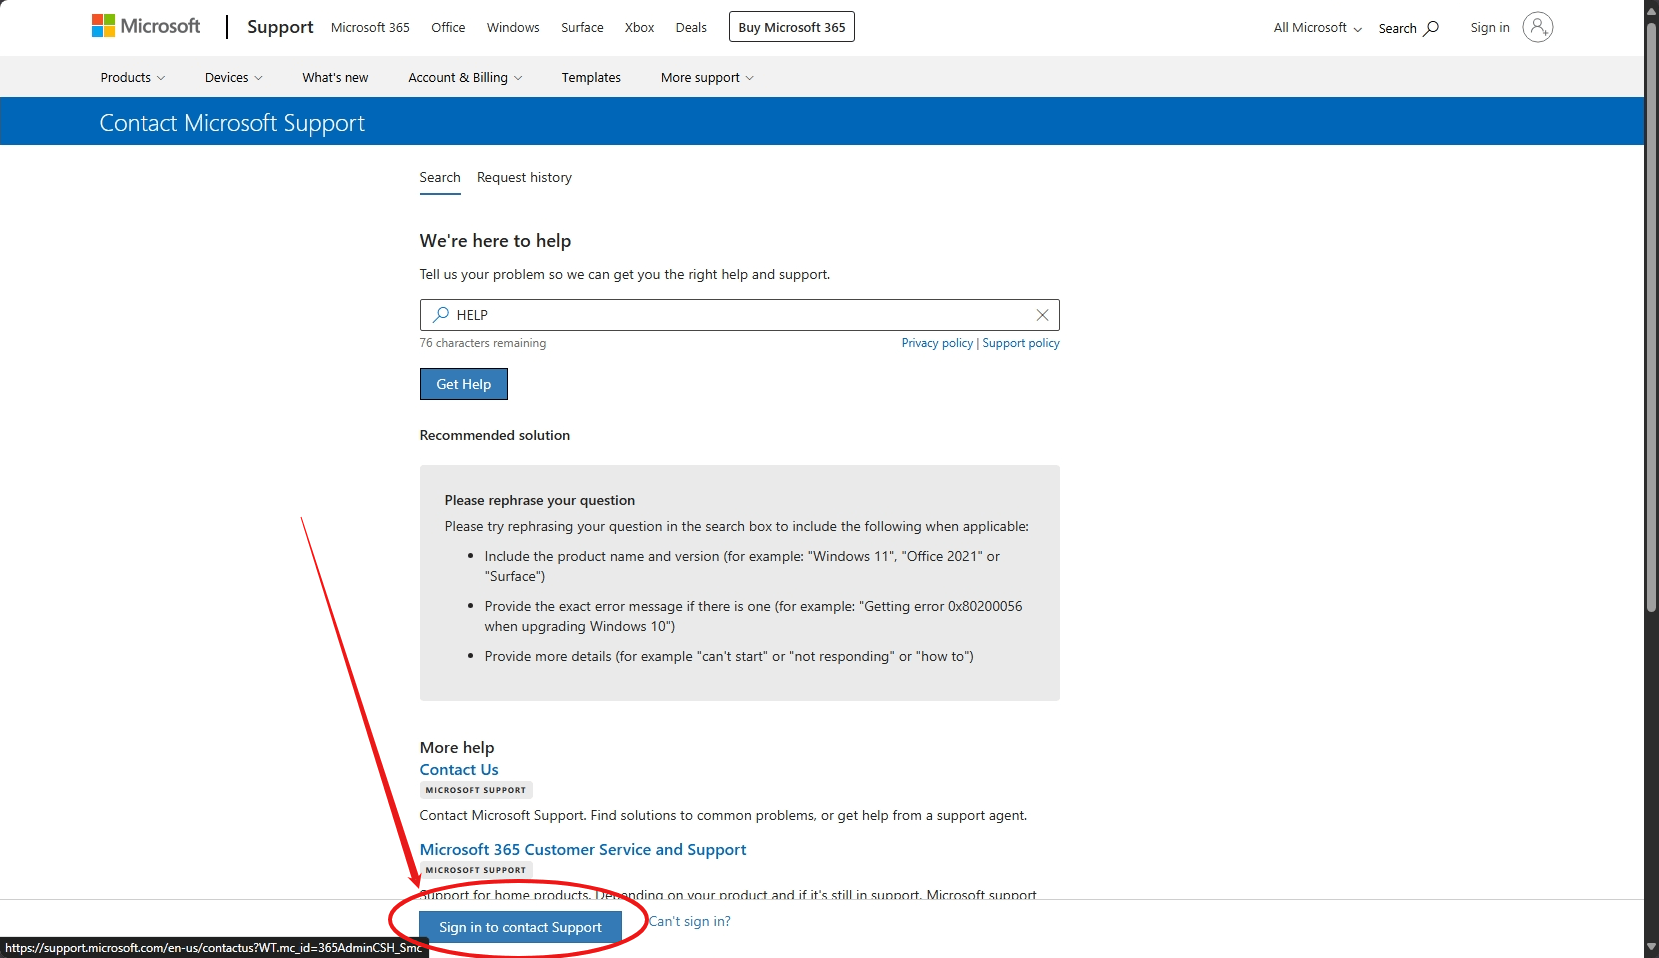Click the 'We're here to help' heading
1659x958 pixels.
496,241
